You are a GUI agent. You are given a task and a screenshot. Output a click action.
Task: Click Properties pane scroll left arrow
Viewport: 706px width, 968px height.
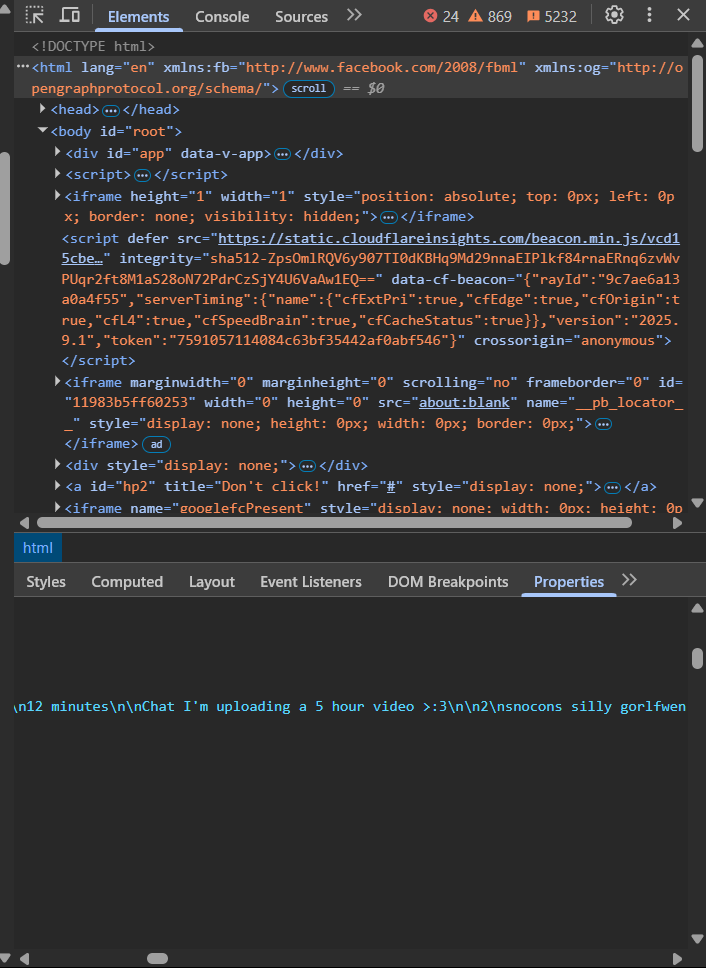[x=24, y=958]
